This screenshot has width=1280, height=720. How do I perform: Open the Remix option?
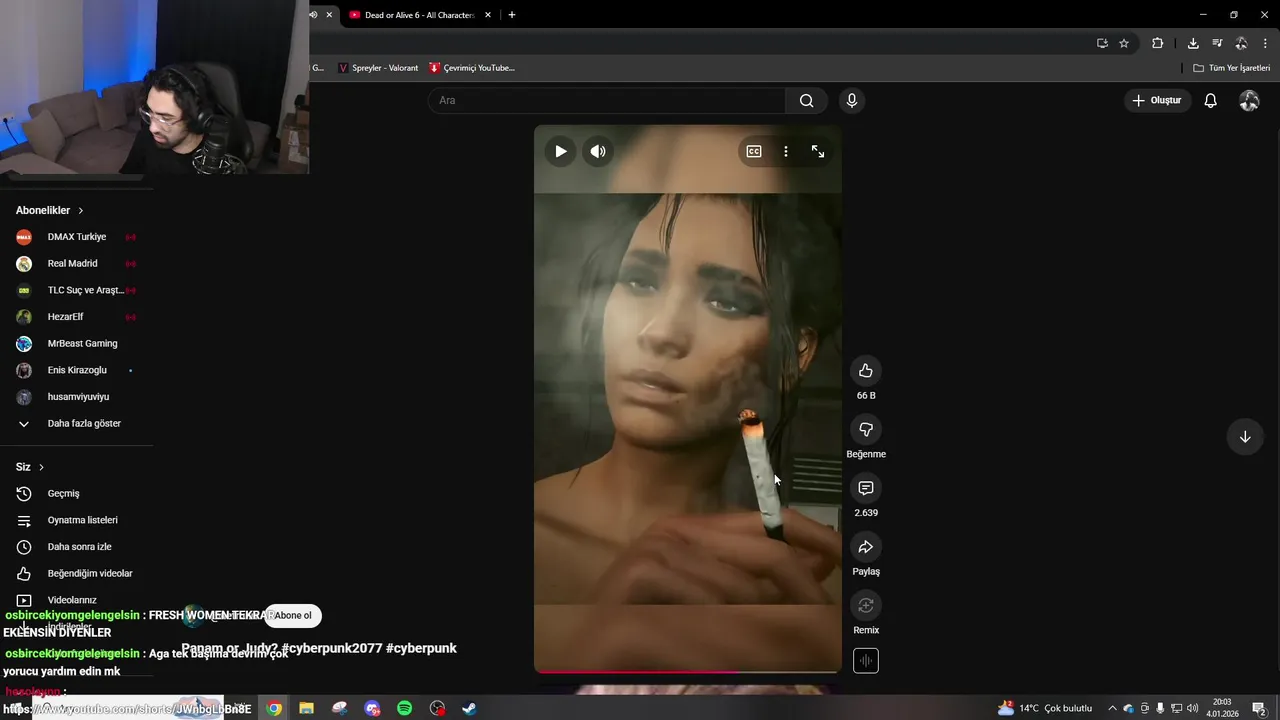click(x=866, y=606)
